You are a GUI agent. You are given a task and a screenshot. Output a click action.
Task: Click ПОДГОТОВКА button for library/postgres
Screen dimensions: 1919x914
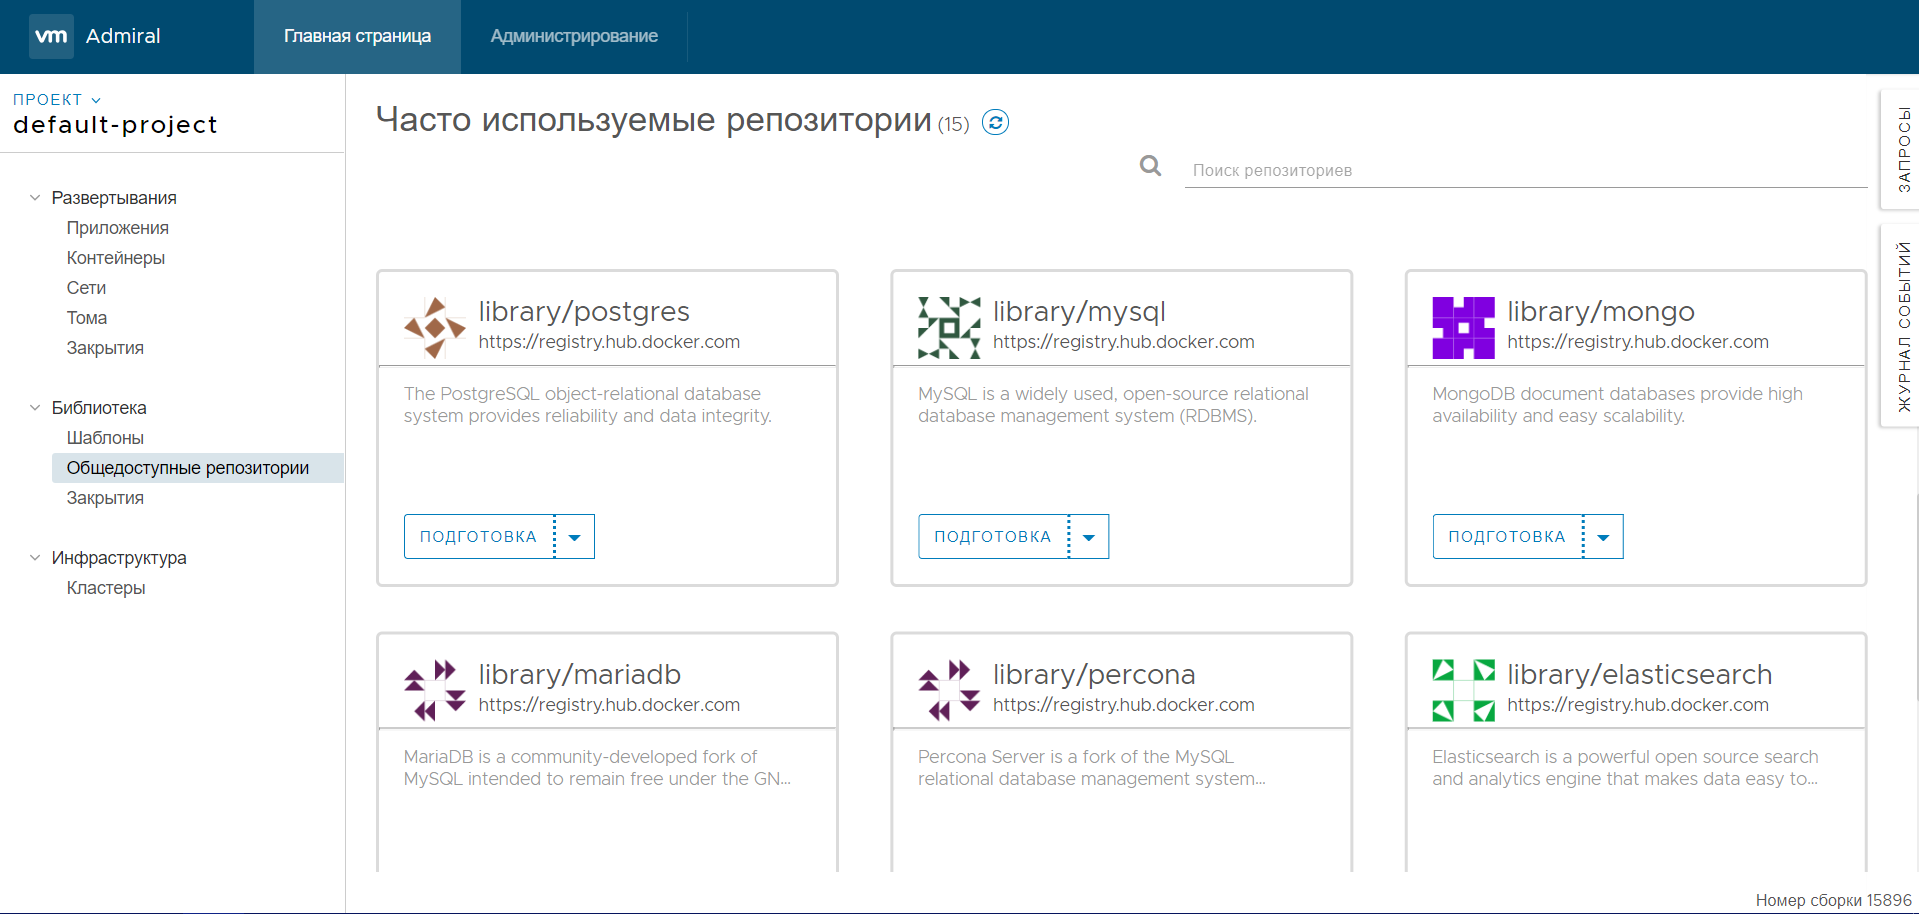(479, 537)
